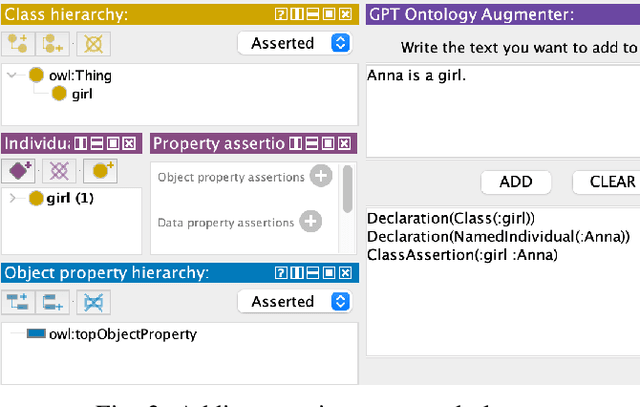Select owl:topObjectProperty in the property tree
This screenshot has width=640, height=407.
[122, 334]
